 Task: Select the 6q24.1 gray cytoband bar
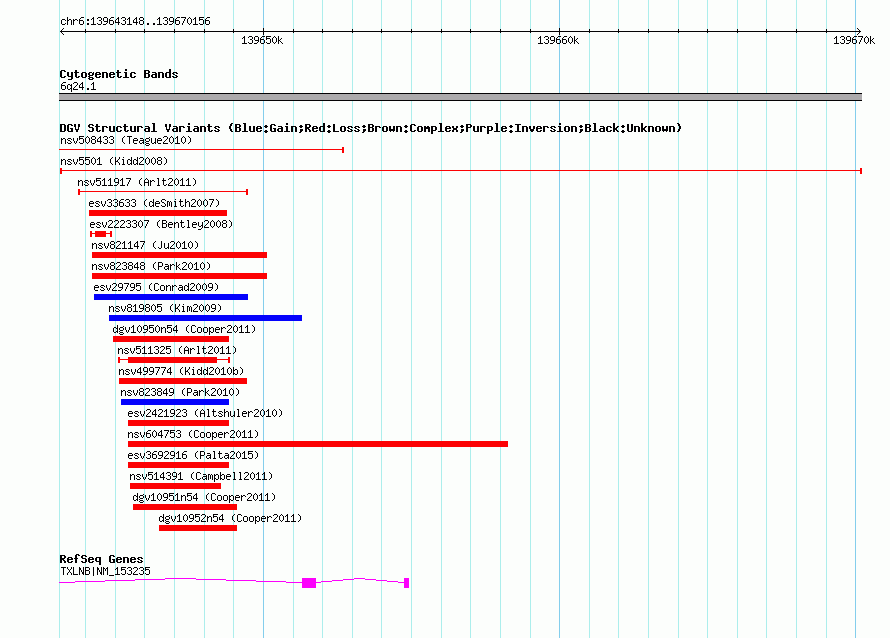tap(461, 97)
